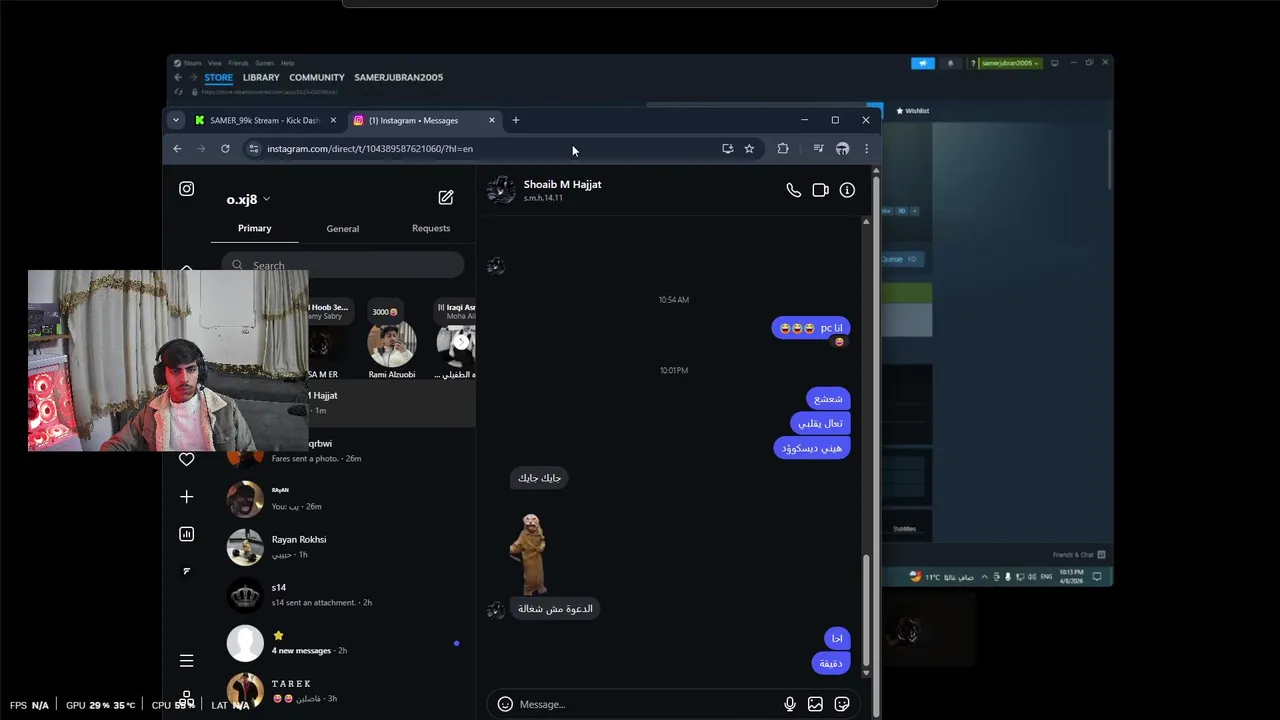
Task: Open Chrome extensions puzzle icon
Action: tap(783, 149)
